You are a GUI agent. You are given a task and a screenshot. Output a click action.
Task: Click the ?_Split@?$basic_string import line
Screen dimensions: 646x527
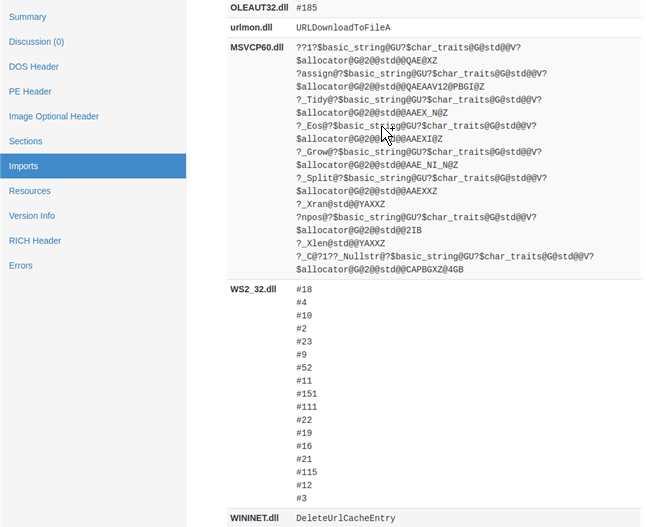[421, 178]
